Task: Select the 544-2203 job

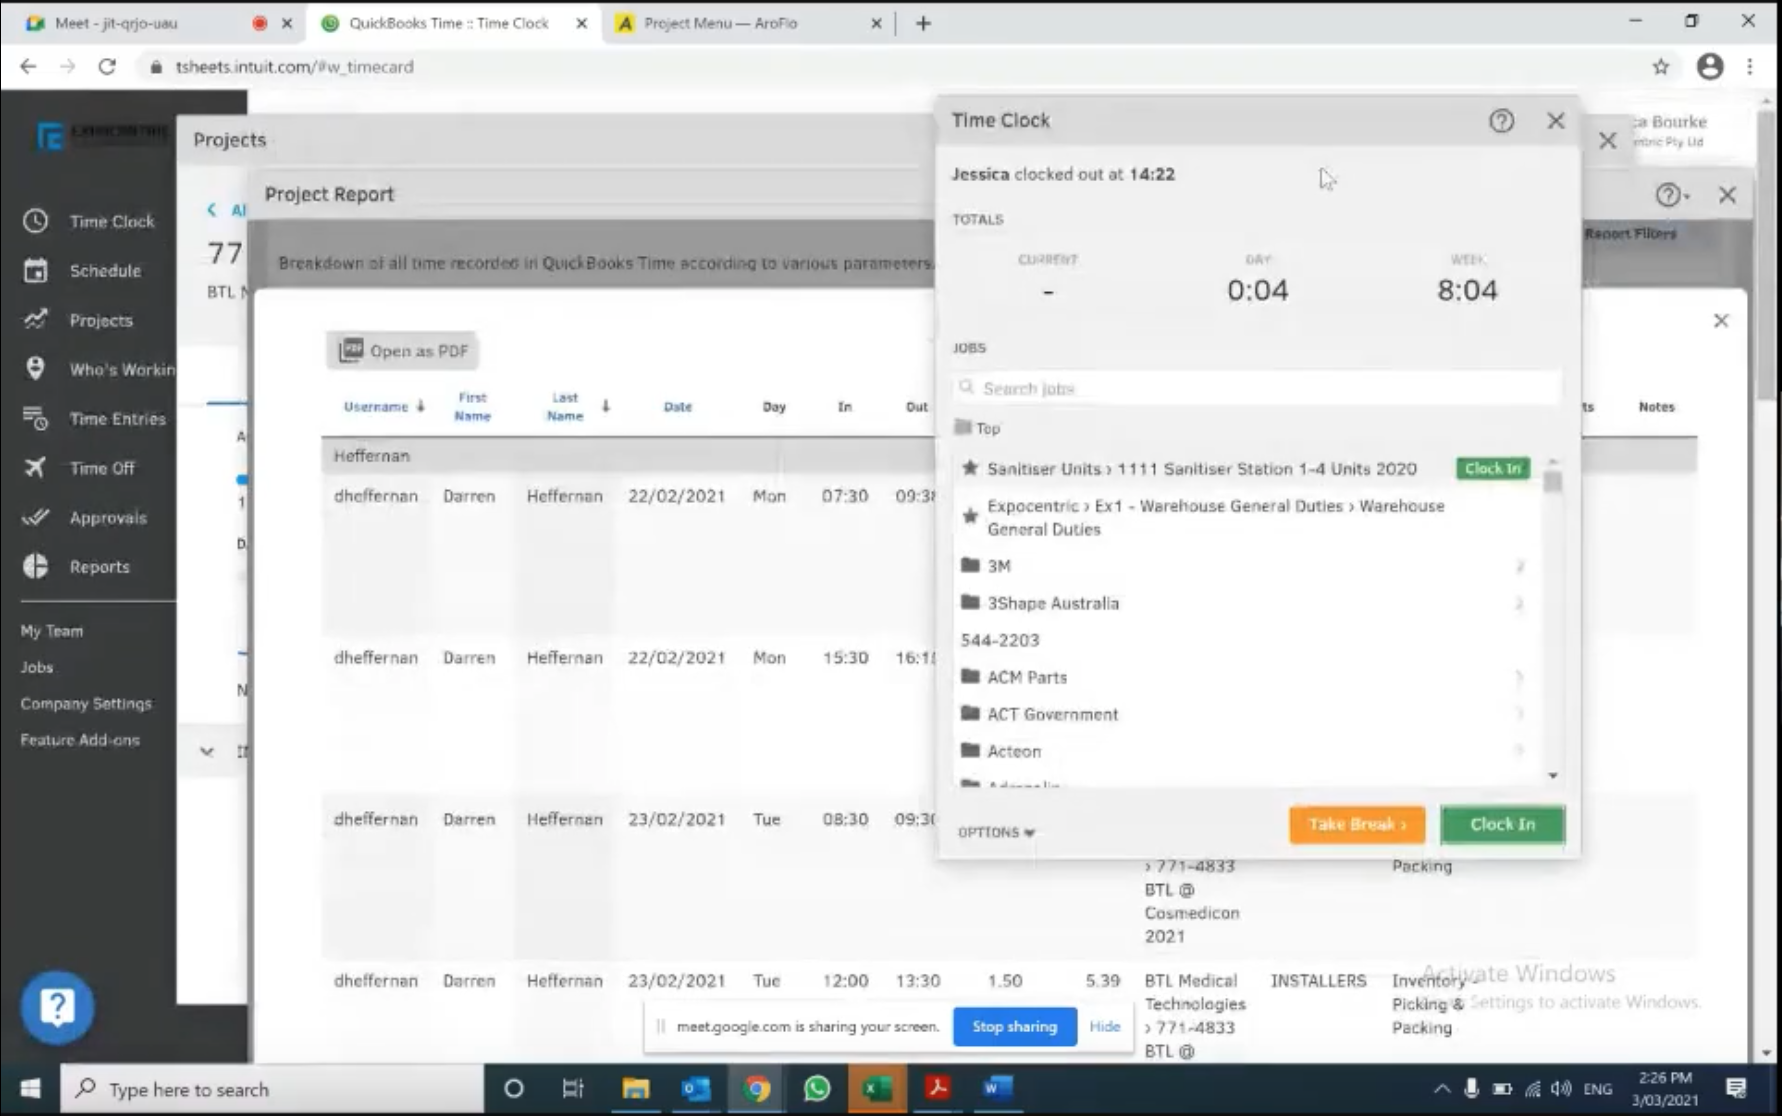Action: 1000,640
